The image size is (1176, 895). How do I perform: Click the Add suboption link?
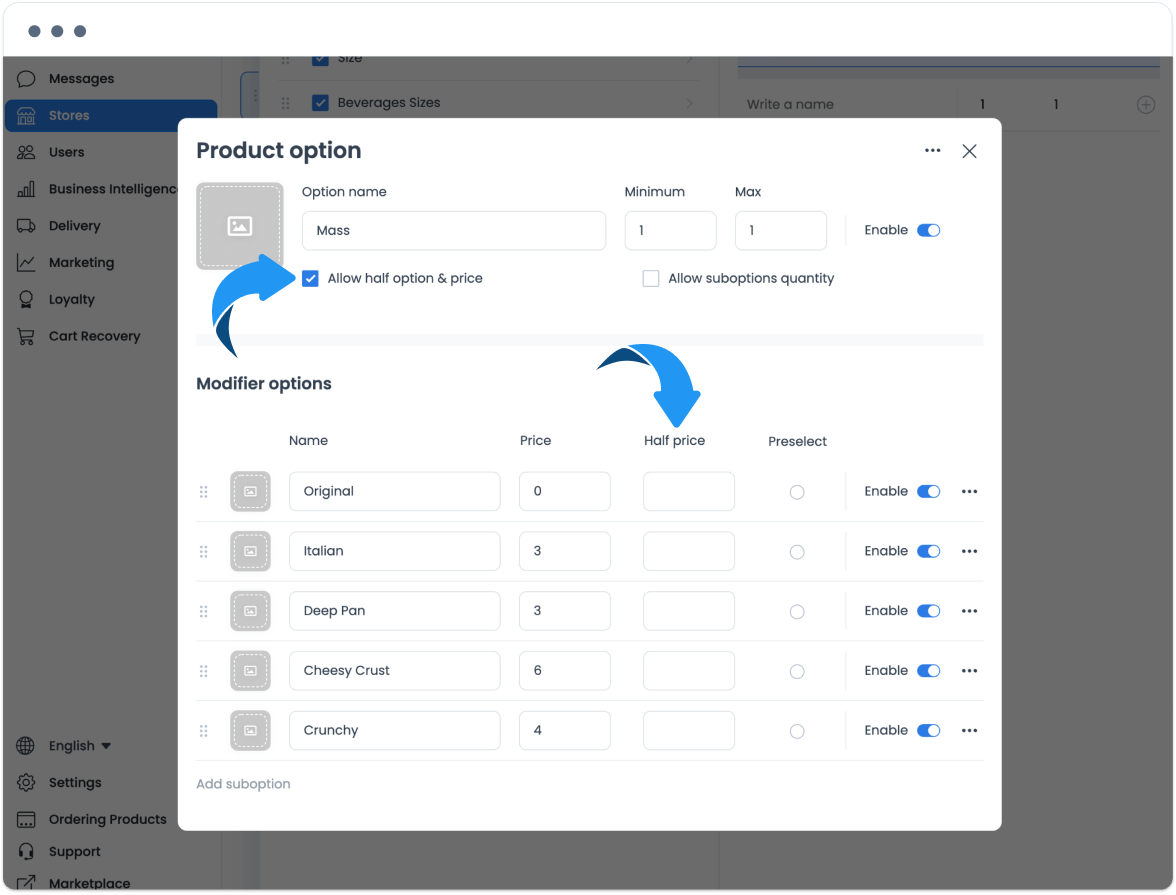pos(243,784)
